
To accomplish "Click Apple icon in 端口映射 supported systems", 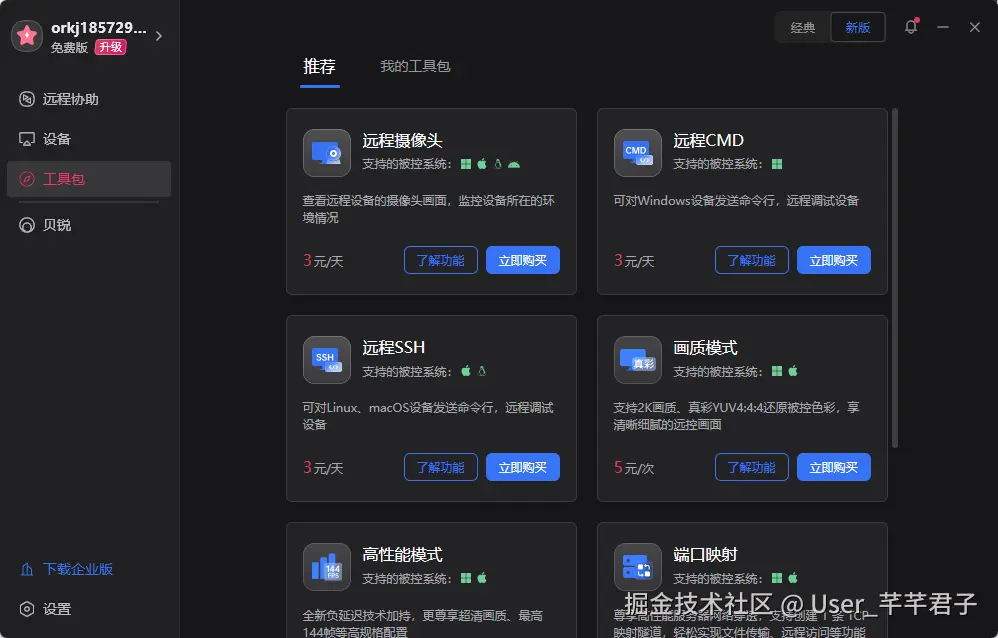I will 793,578.
